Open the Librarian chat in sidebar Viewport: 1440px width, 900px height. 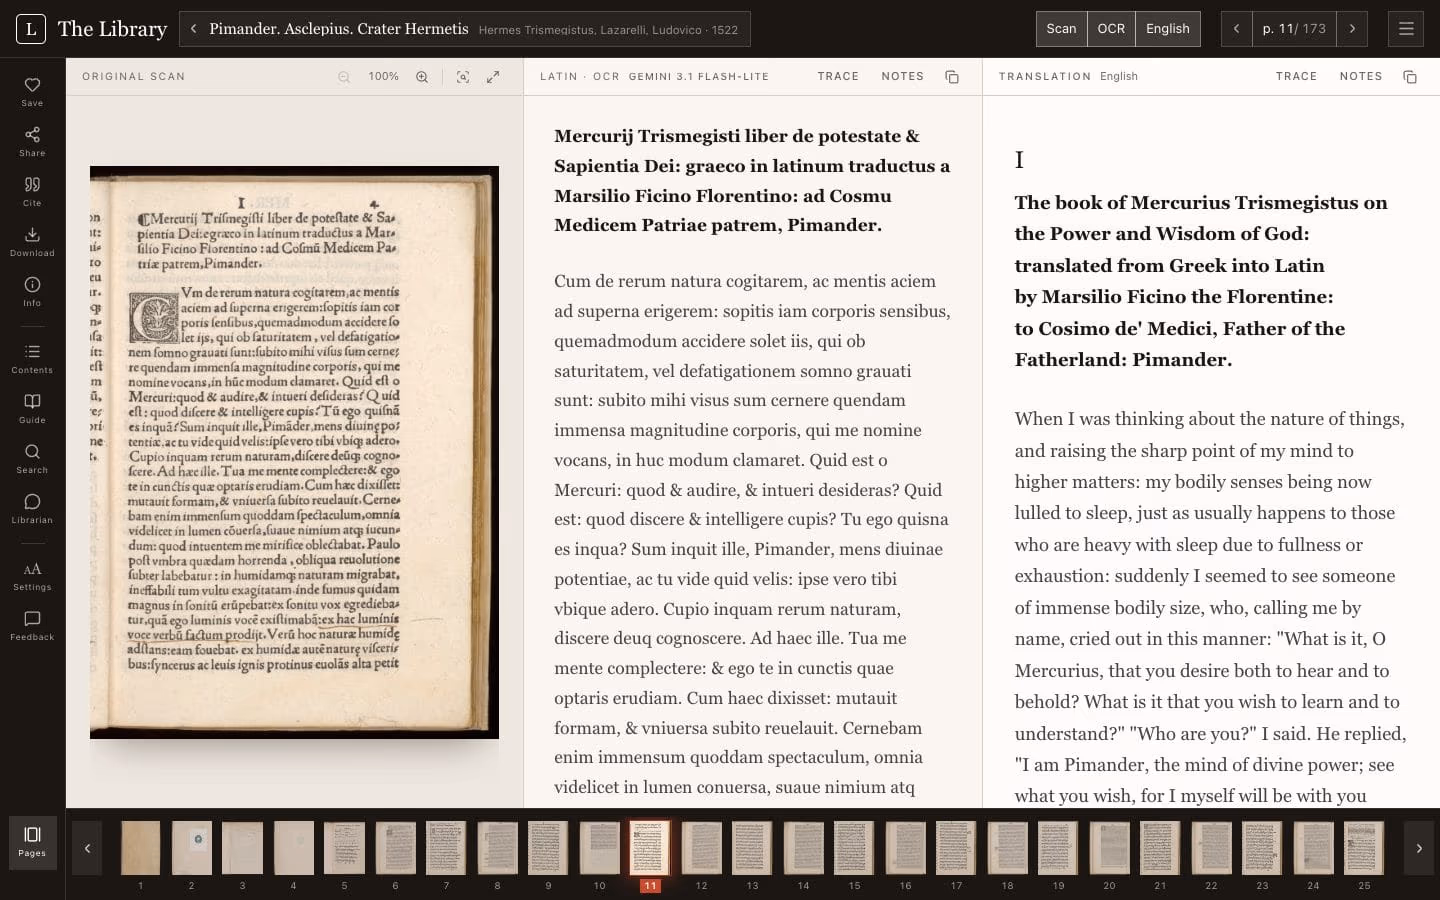(x=32, y=508)
